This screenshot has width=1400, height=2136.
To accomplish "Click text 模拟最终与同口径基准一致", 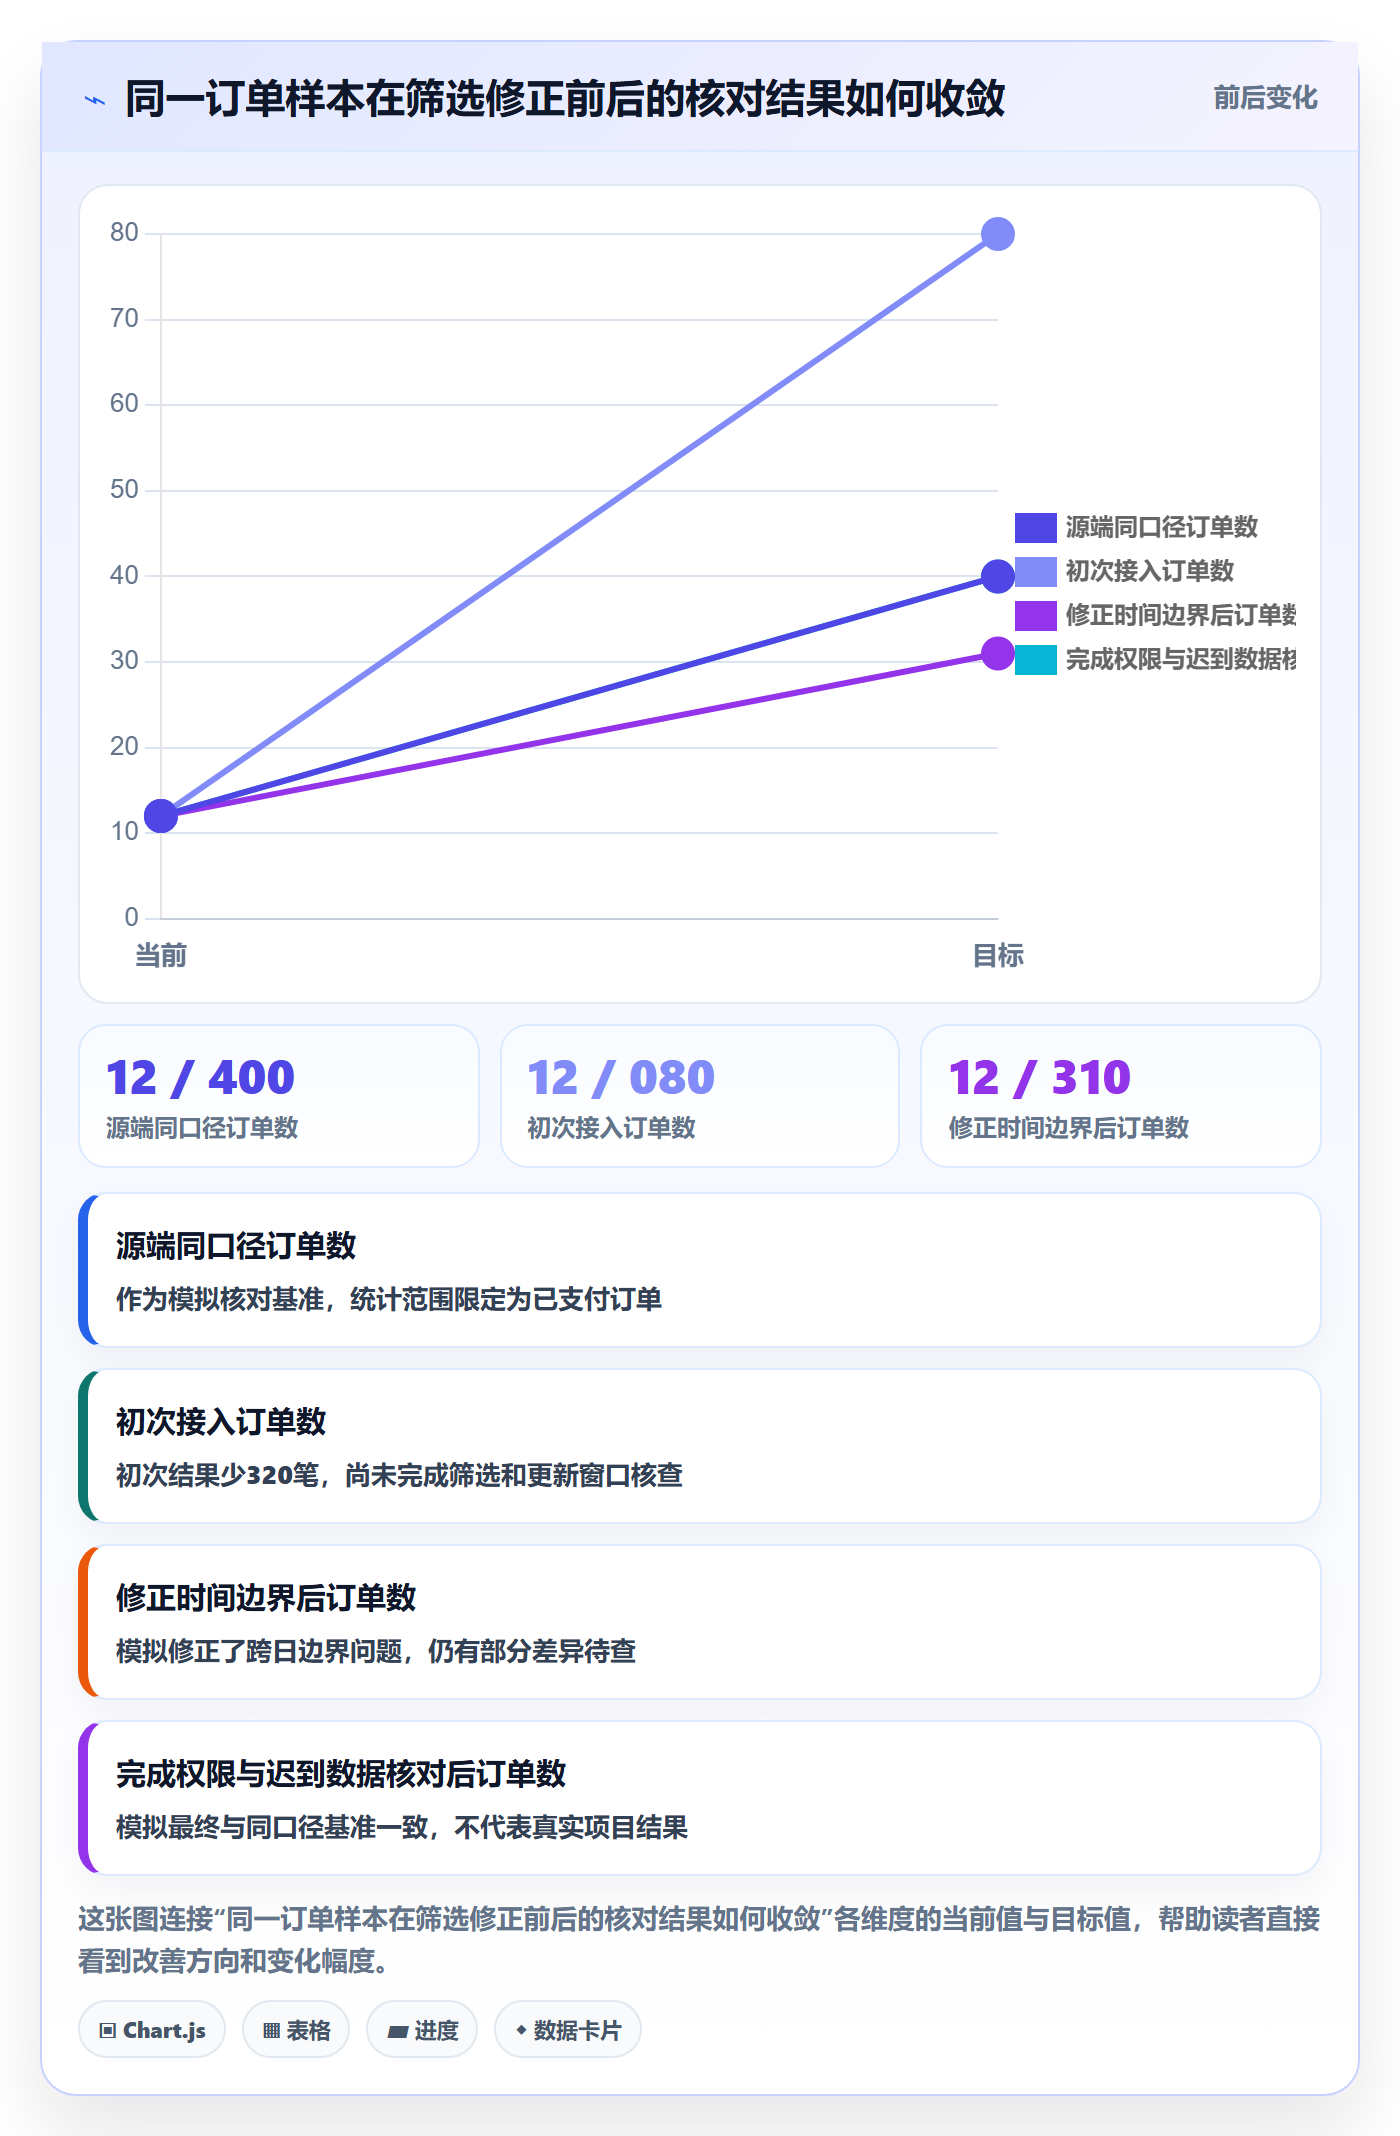I will 272,1827.
